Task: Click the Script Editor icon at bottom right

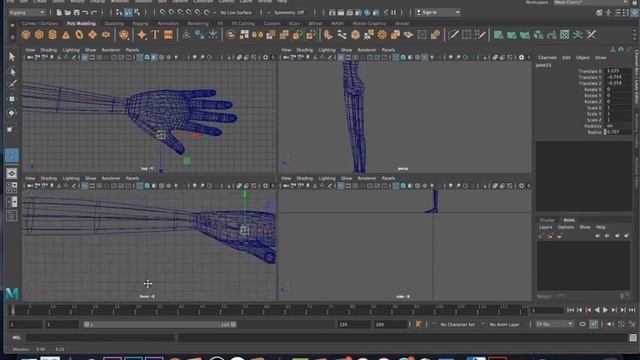Action: [x=633, y=338]
